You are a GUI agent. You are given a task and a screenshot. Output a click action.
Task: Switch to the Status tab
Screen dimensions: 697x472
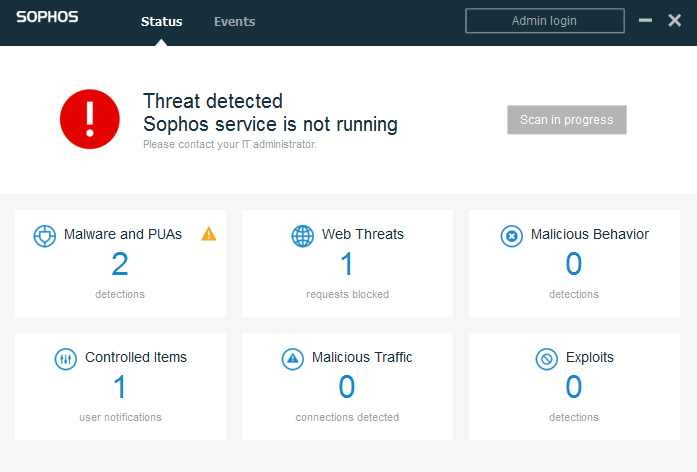tap(161, 21)
